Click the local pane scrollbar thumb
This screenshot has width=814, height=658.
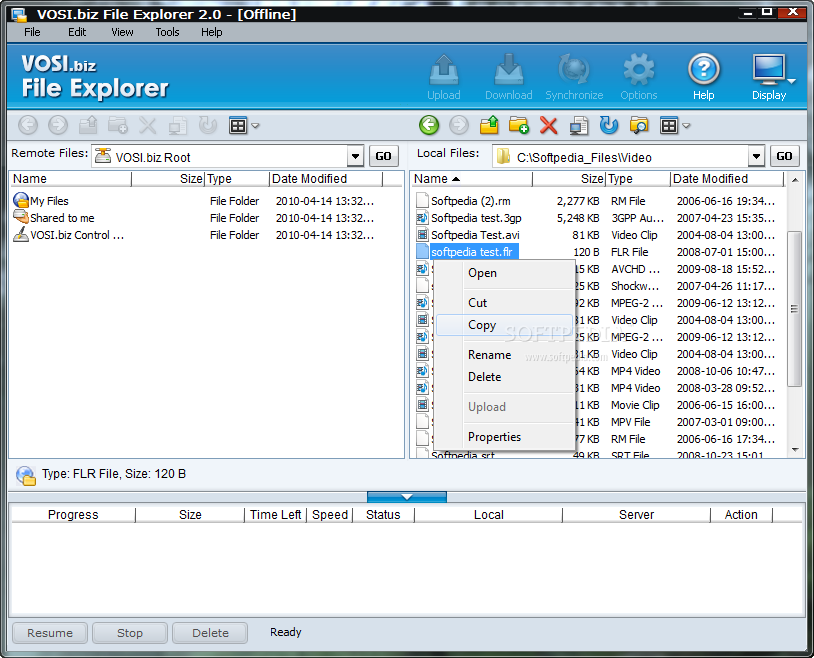click(x=794, y=309)
